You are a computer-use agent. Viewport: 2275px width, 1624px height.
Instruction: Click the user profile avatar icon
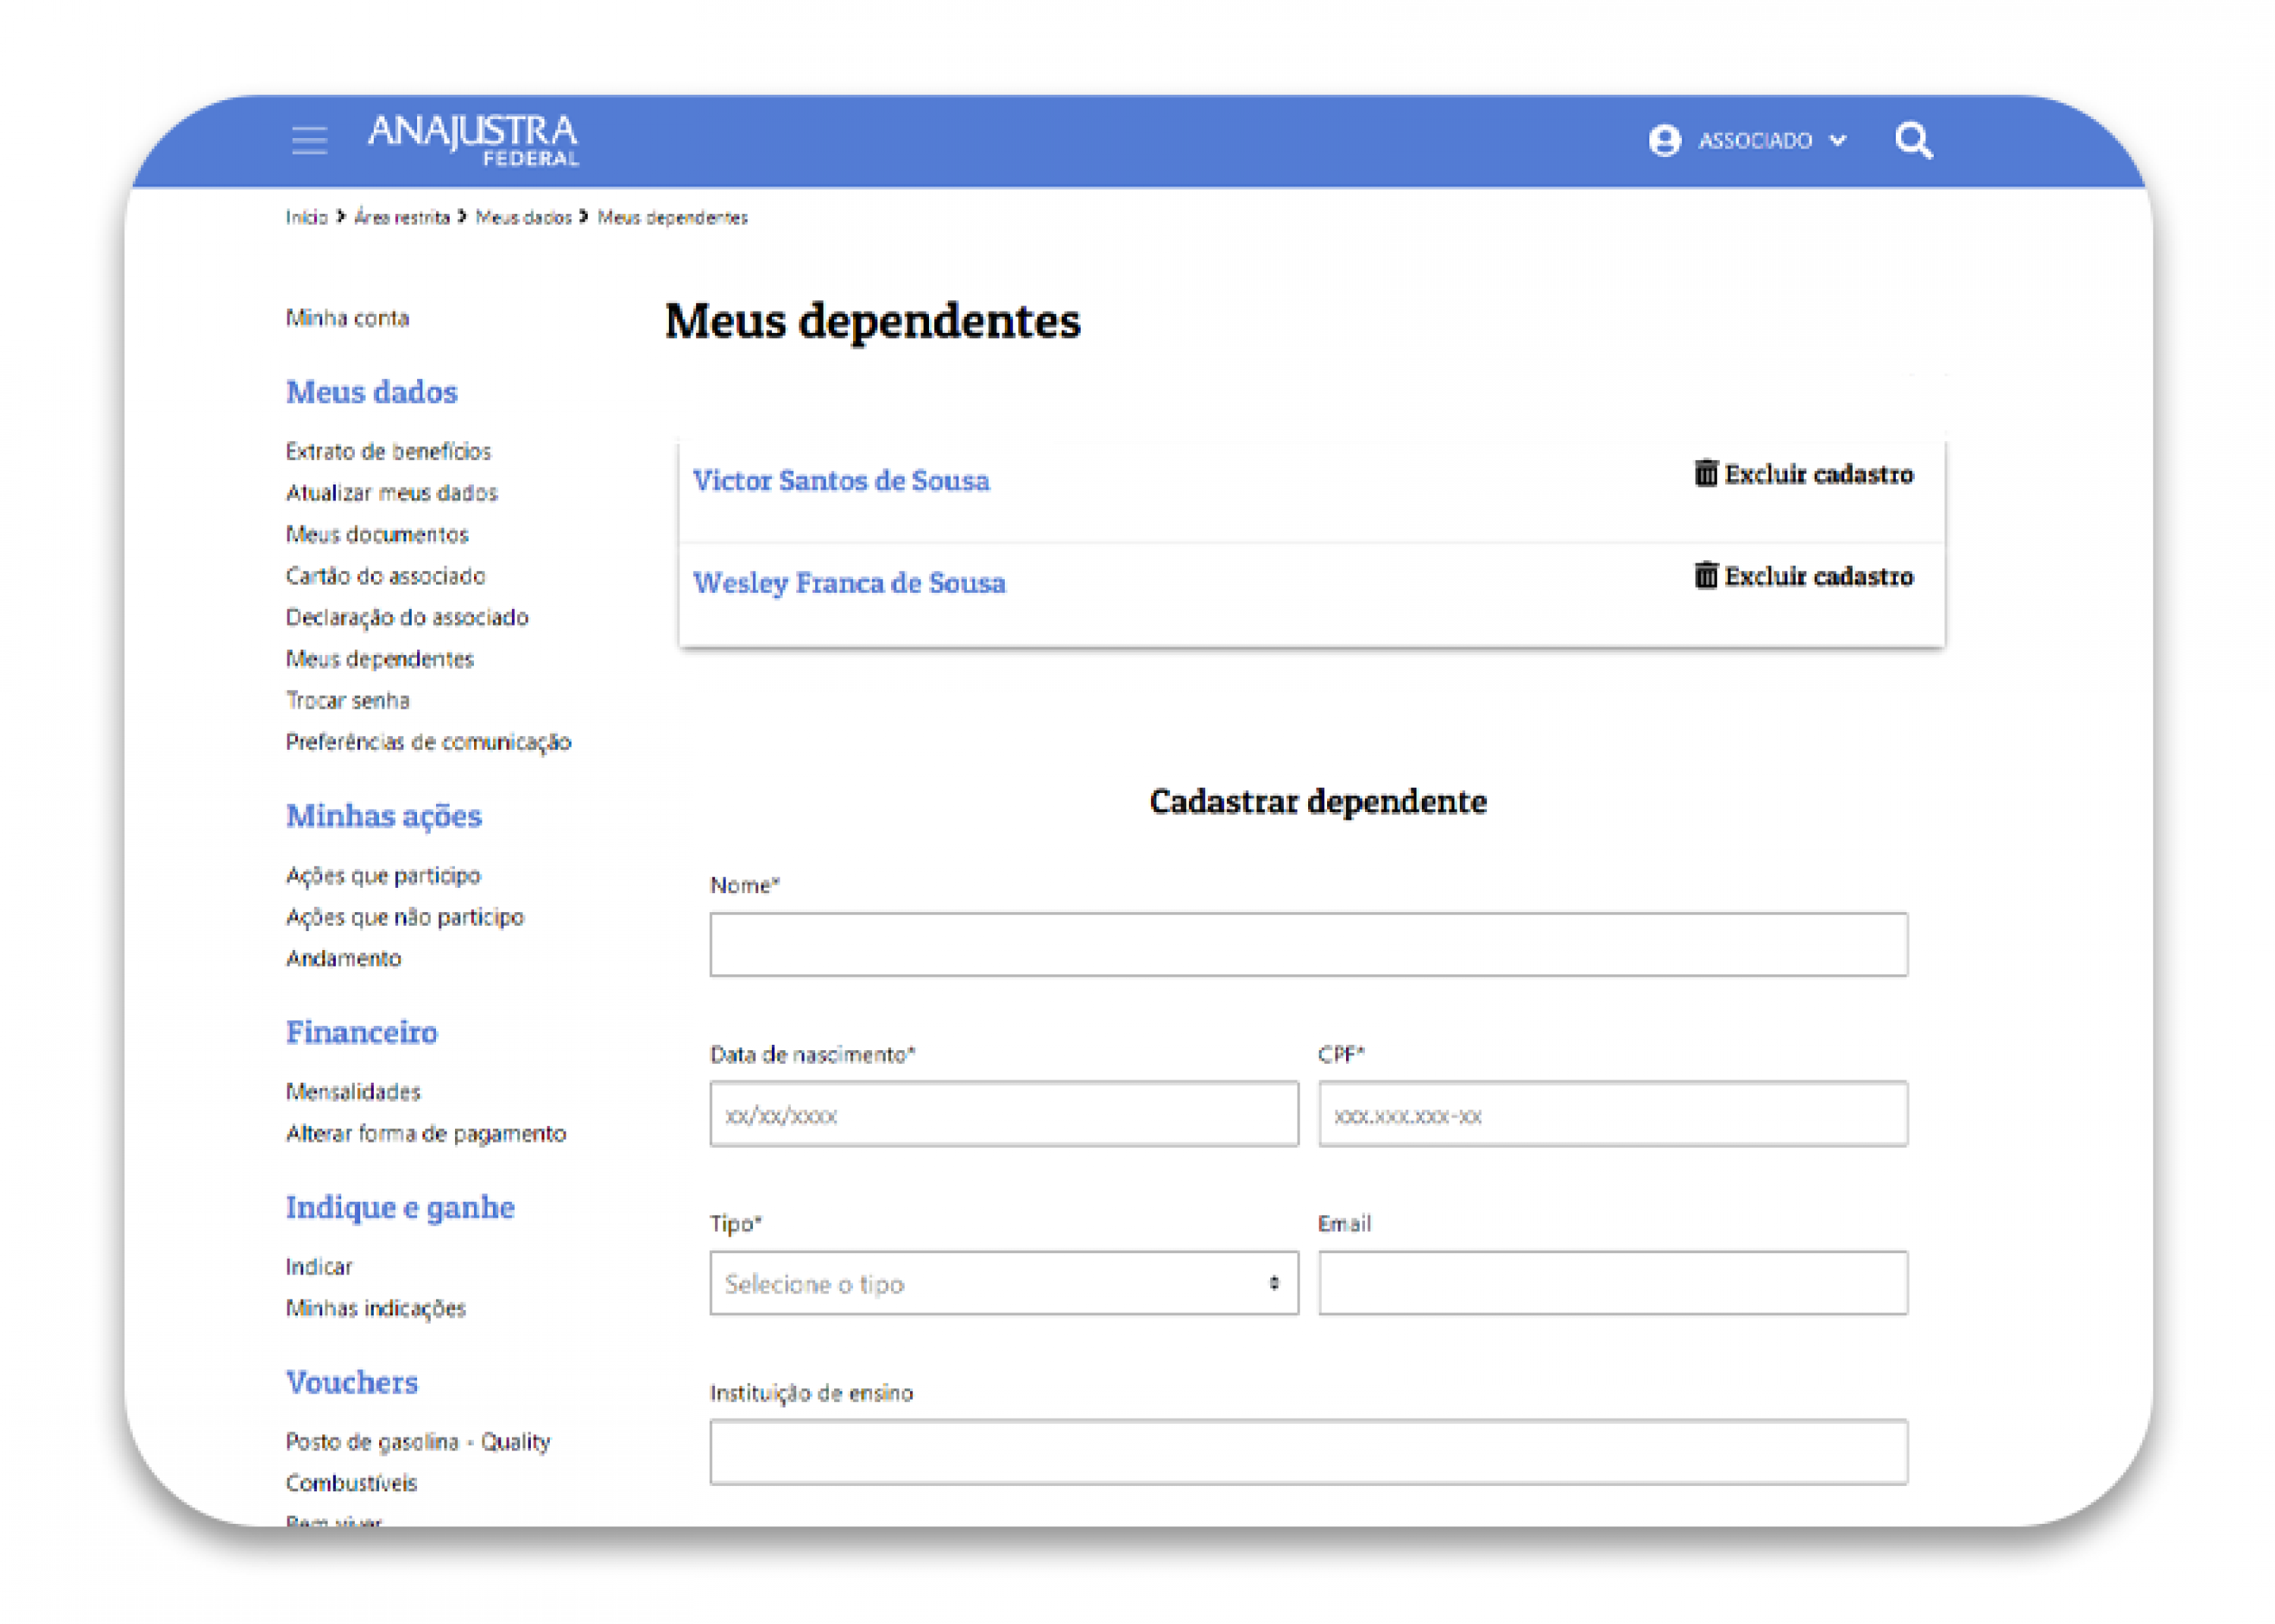coord(1664,141)
